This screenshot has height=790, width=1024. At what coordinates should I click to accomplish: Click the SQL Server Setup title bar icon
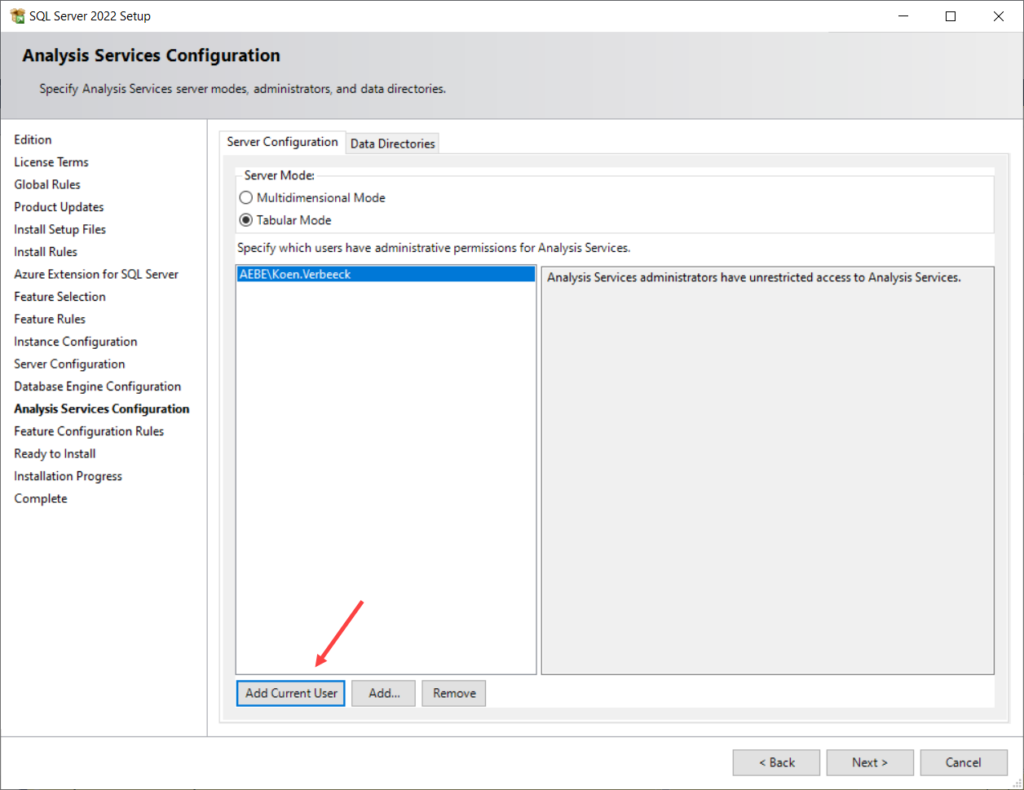click(x=18, y=16)
